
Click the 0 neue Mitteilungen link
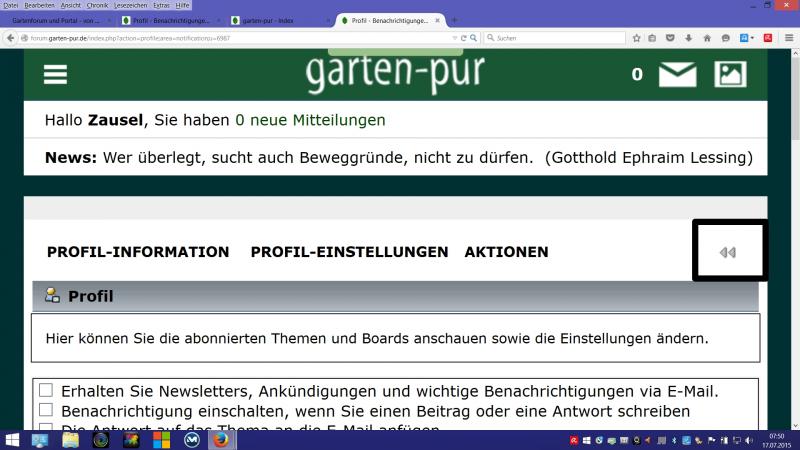tap(310, 120)
